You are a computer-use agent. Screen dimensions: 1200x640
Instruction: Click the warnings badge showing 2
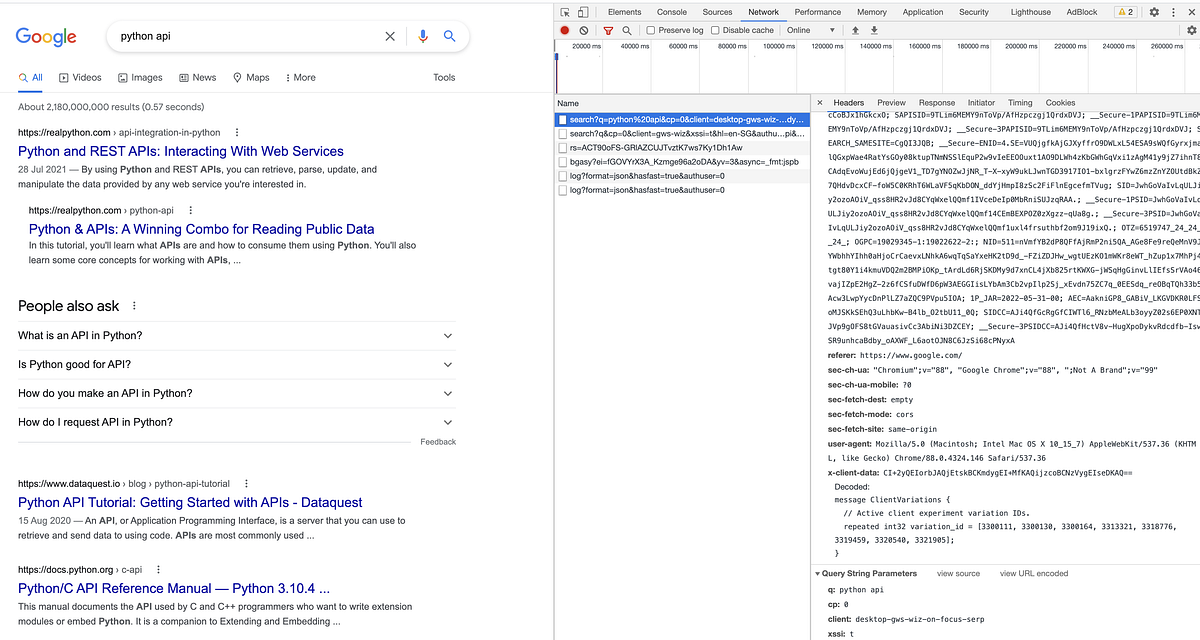pyautogui.click(x=1126, y=12)
